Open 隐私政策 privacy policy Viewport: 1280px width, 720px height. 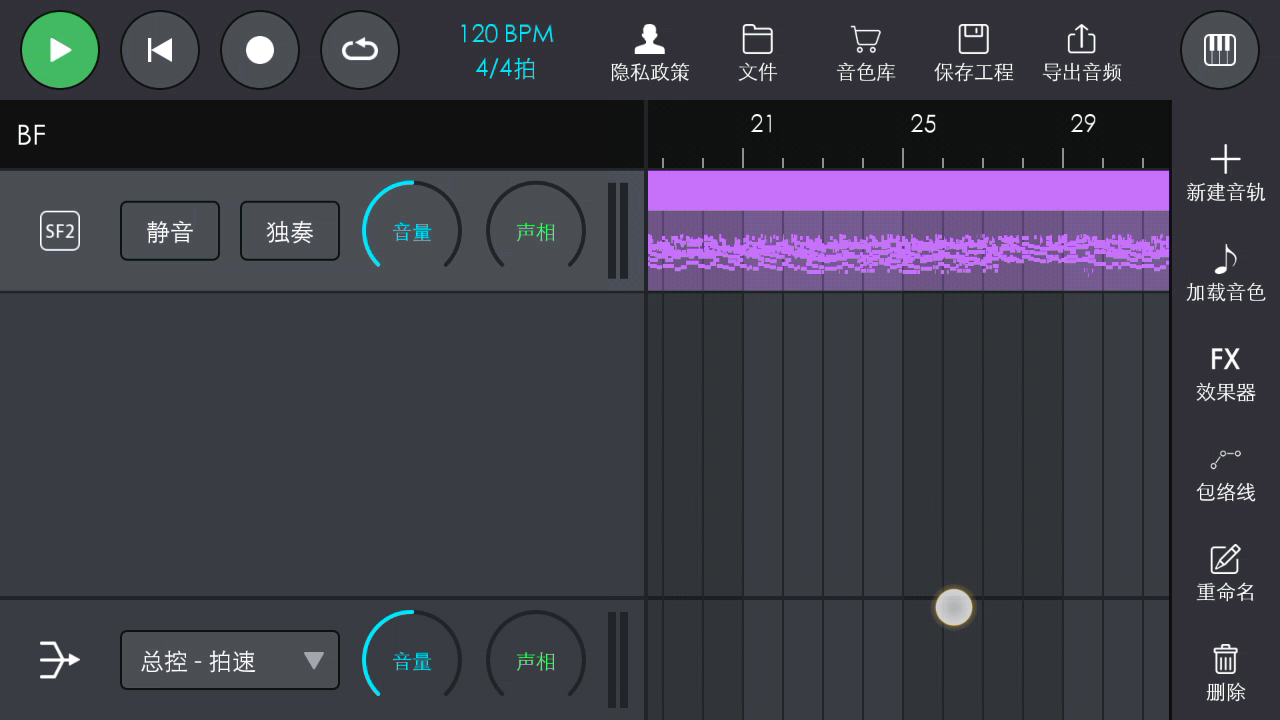coord(650,54)
